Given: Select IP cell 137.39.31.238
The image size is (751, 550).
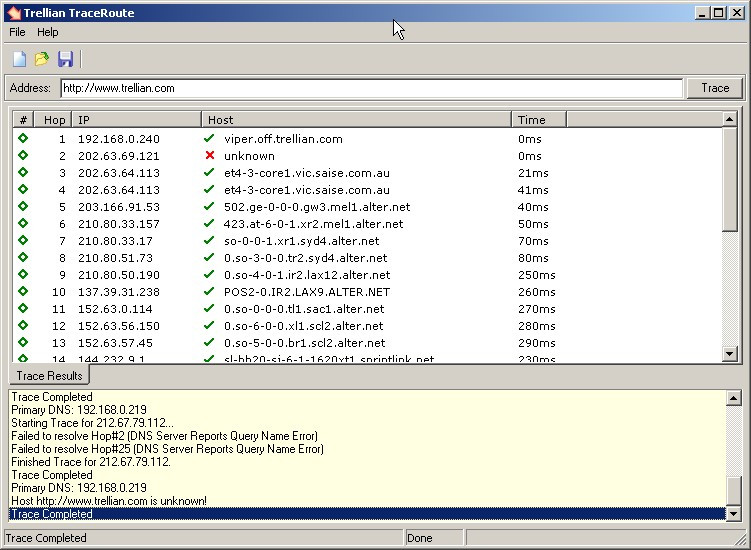Looking at the screenshot, I should (x=119, y=292).
